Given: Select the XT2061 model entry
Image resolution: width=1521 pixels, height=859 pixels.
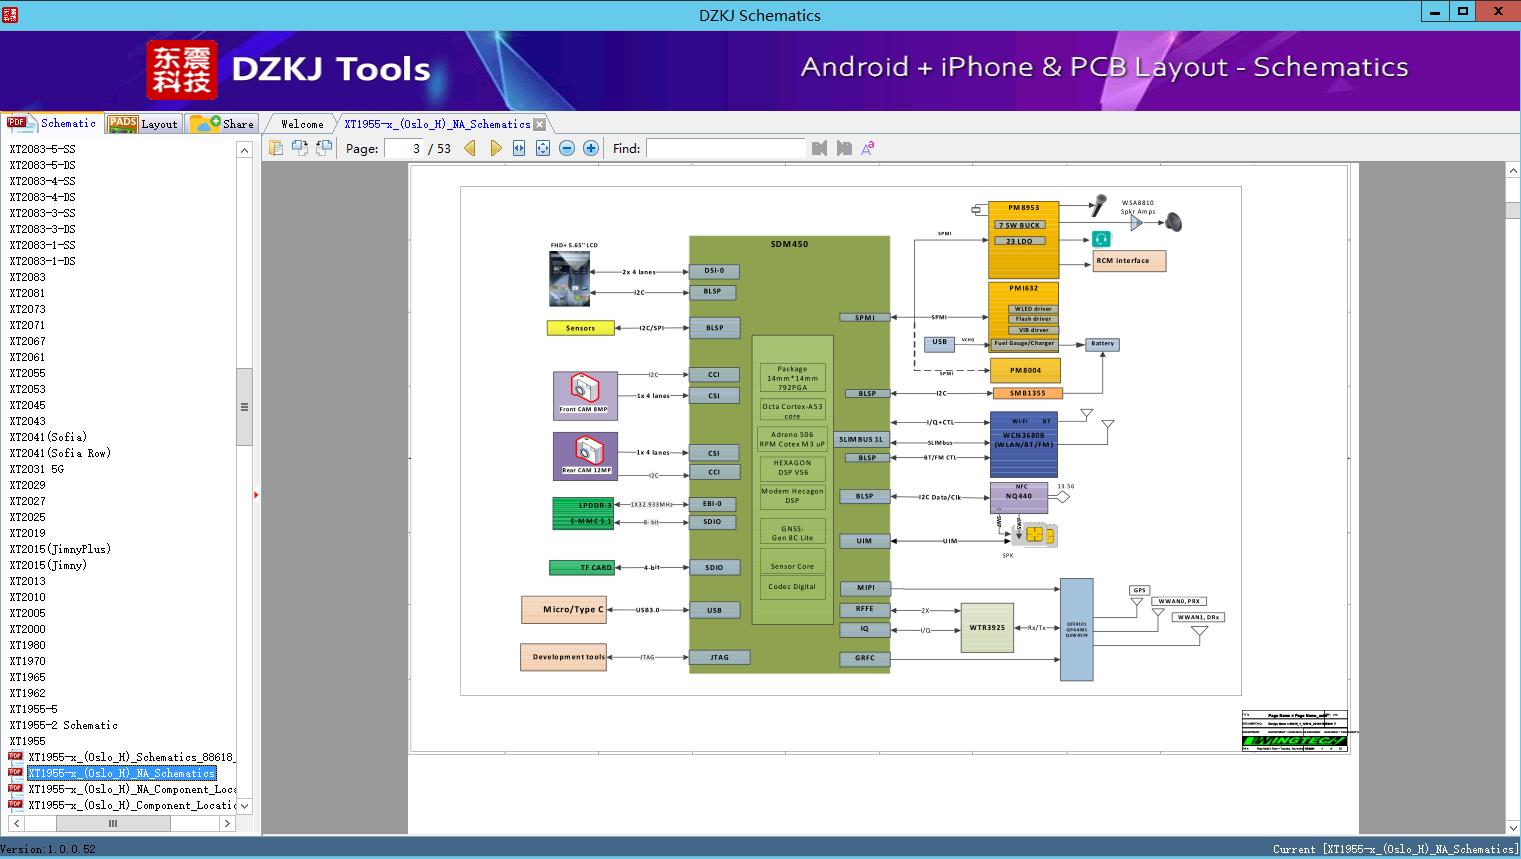Looking at the screenshot, I should 27,357.
